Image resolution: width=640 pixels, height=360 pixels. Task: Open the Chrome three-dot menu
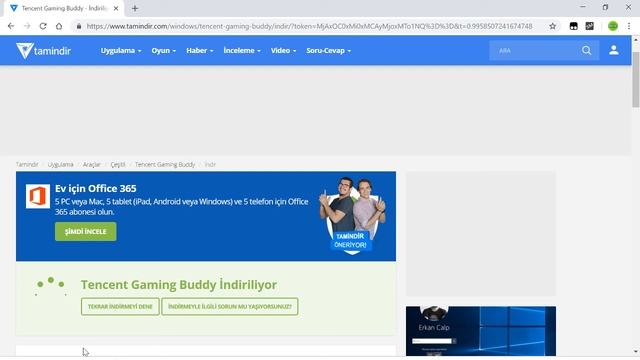point(629,26)
